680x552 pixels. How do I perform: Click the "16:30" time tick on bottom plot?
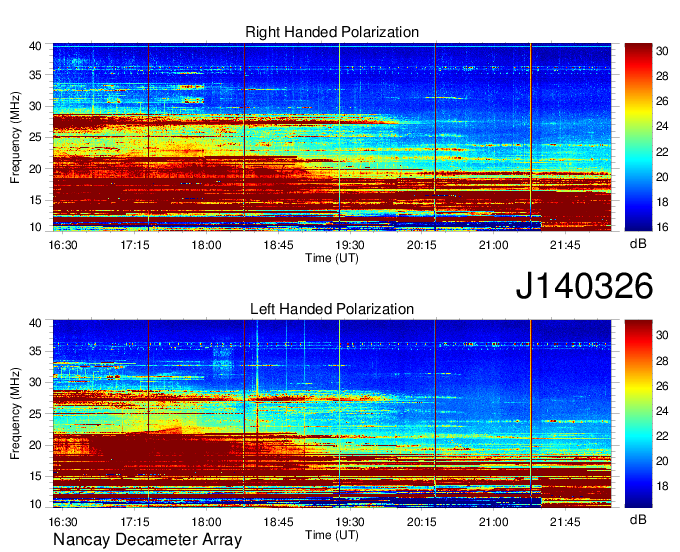coord(63,522)
